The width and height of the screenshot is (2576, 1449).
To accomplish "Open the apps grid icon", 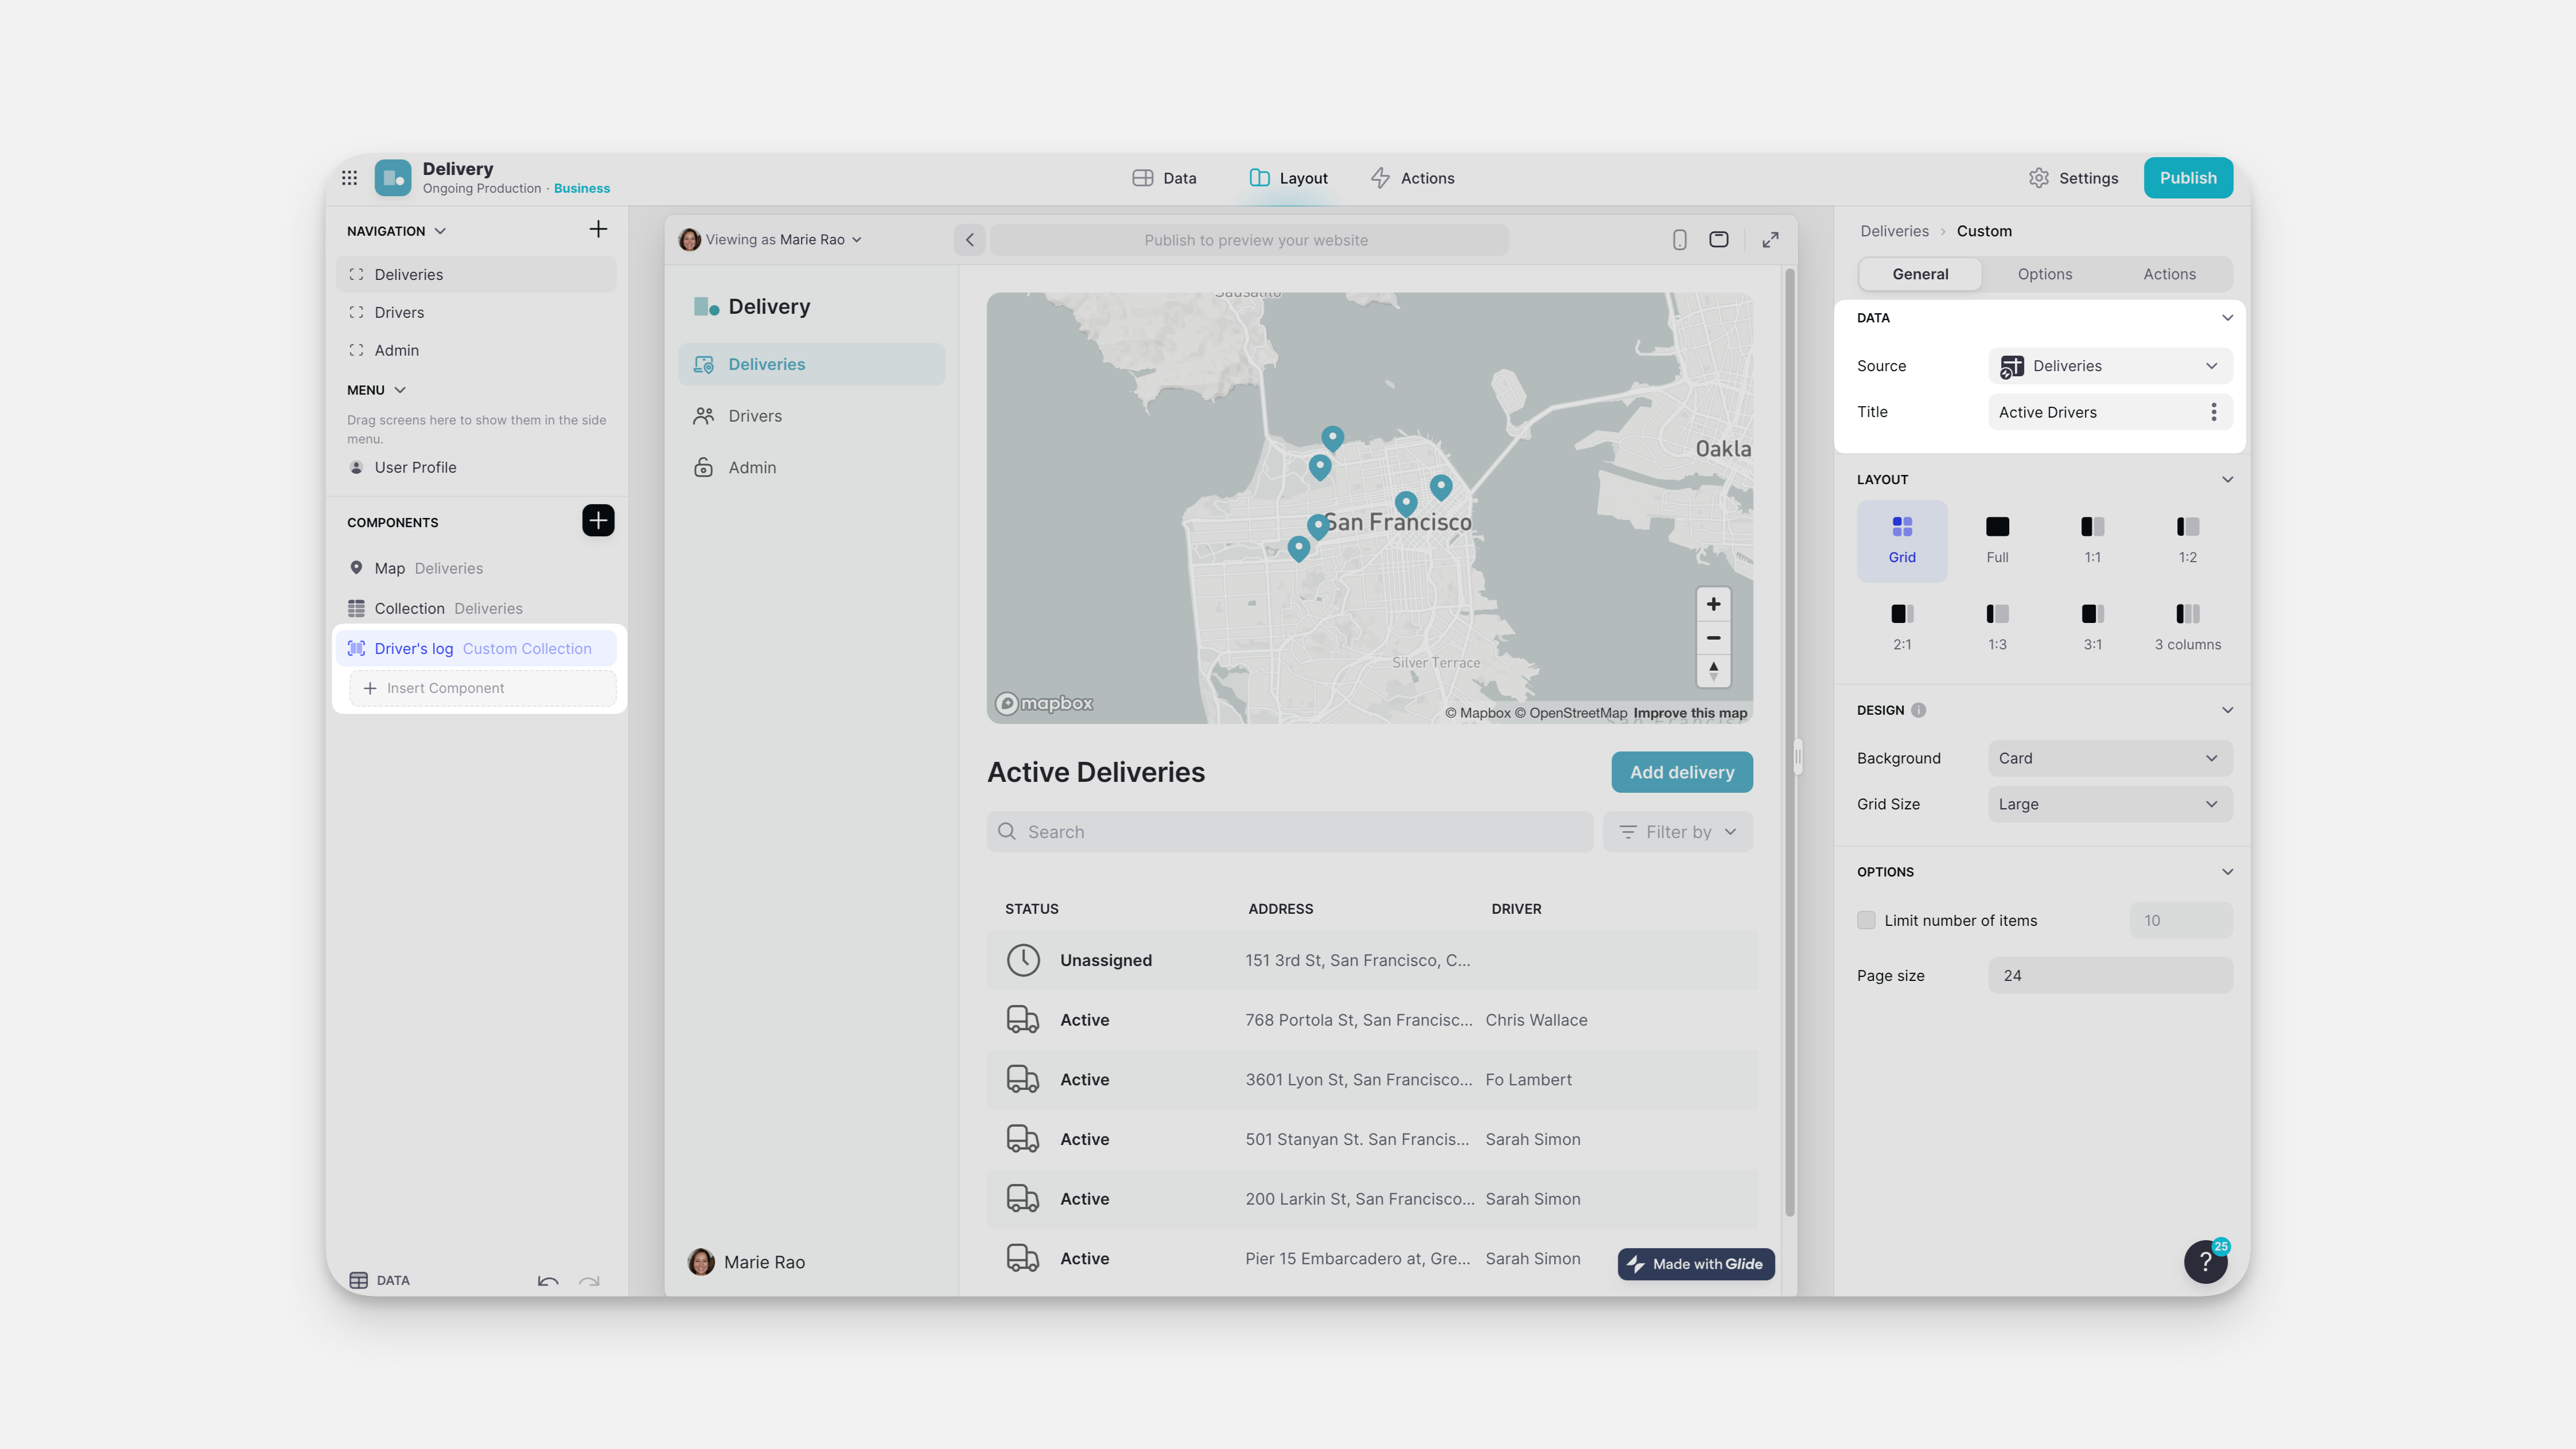I will pyautogui.click(x=349, y=178).
